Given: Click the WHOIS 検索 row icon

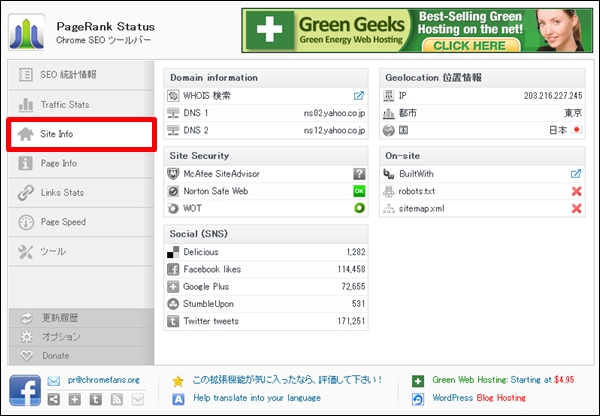Looking at the screenshot, I should point(173,96).
